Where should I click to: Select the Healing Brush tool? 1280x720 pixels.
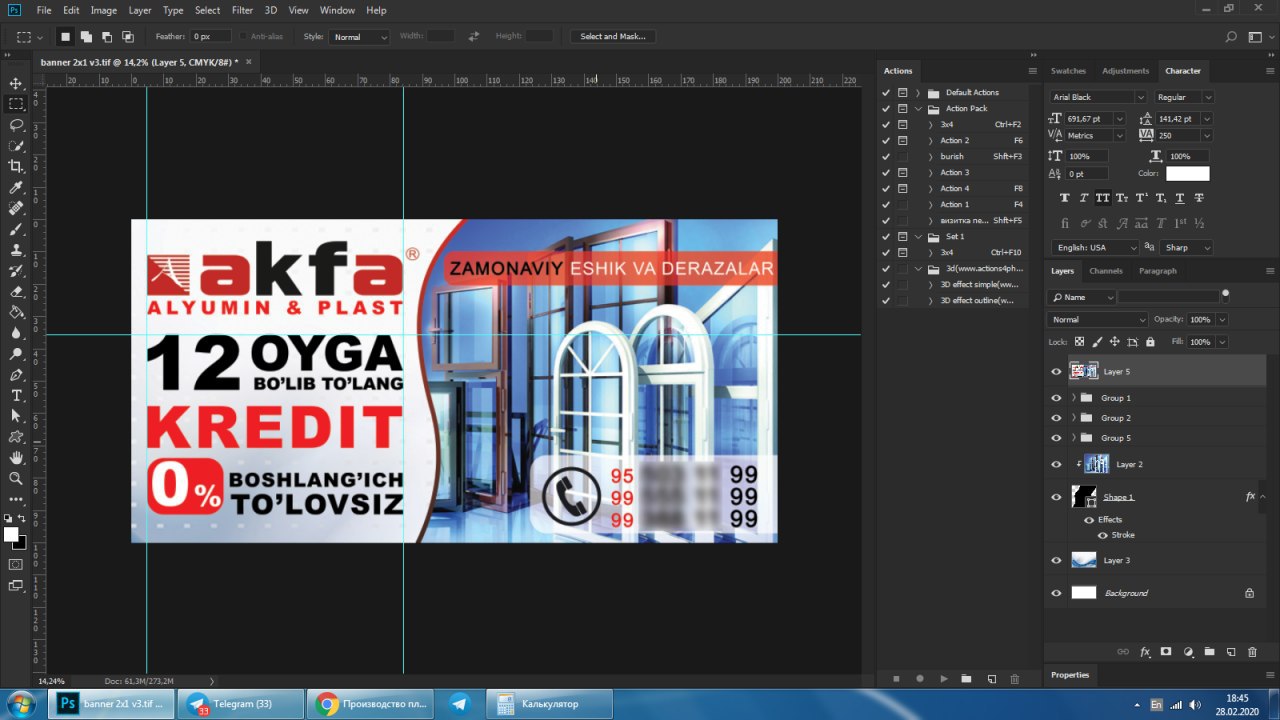click(16, 208)
